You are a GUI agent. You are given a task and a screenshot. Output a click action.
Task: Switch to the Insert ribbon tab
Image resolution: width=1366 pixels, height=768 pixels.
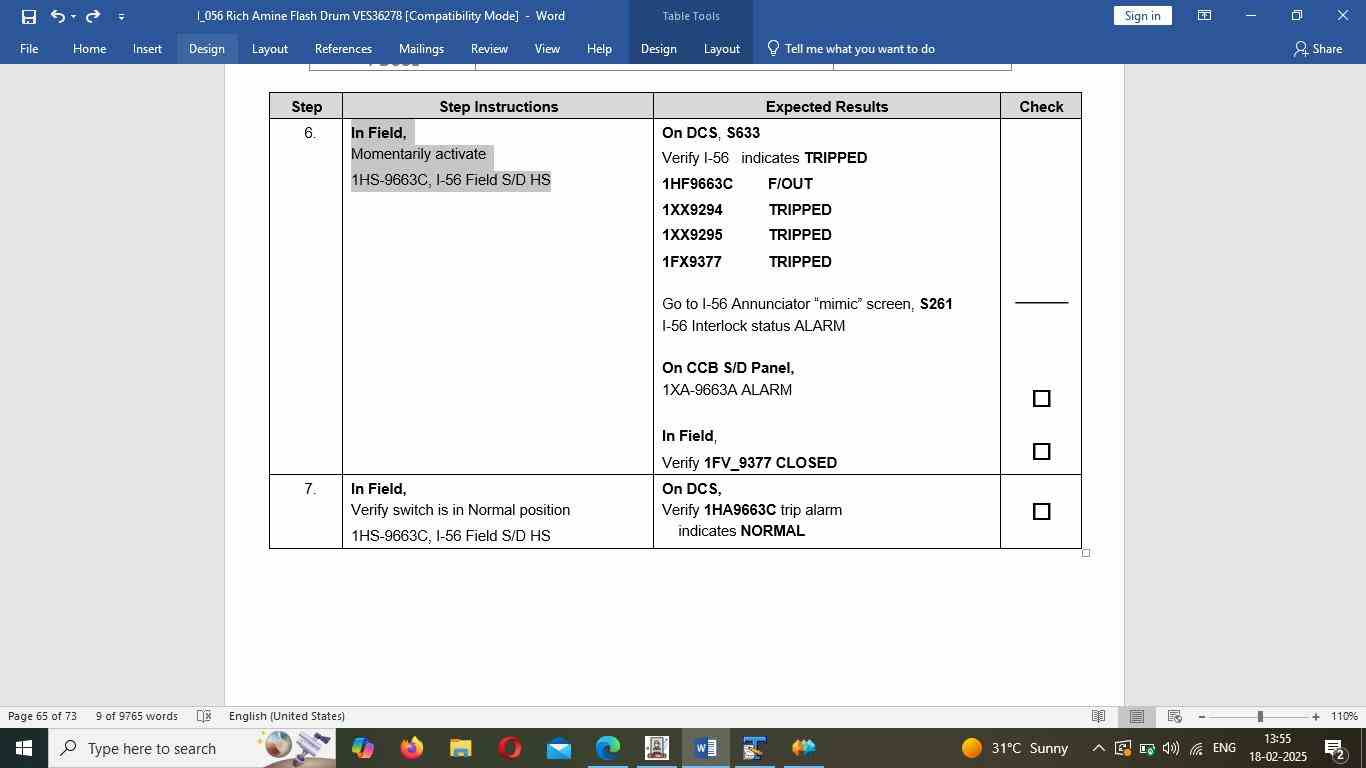(147, 48)
